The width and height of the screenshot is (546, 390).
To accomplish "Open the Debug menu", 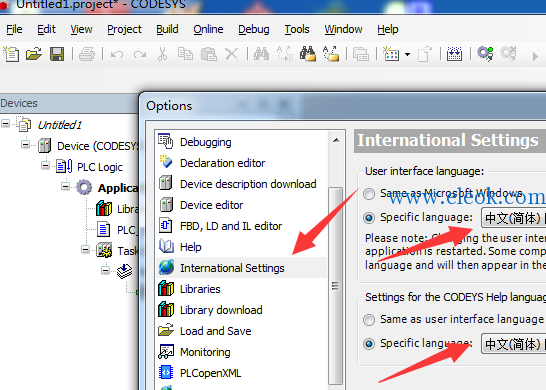I will pos(254,29).
